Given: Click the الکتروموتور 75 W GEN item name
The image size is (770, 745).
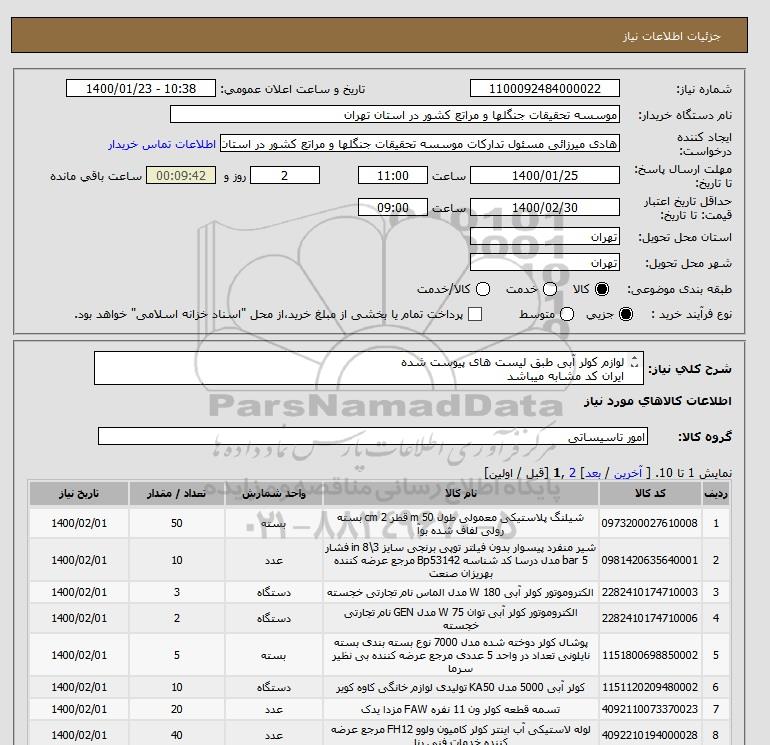Looking at the screenshot, I should point(461,618).
